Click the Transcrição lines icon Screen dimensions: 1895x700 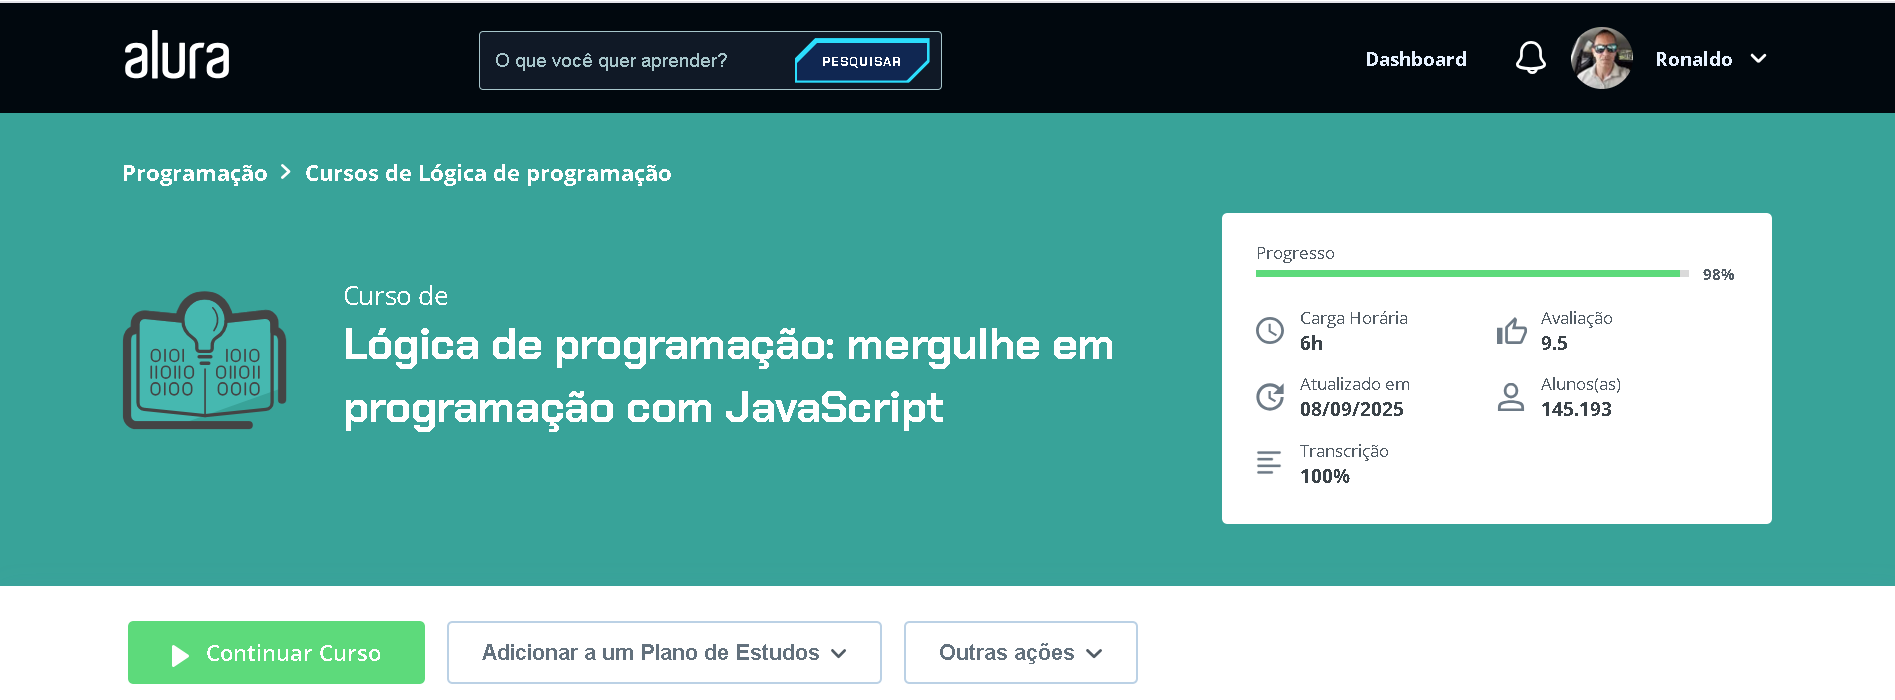point(1269,462)
